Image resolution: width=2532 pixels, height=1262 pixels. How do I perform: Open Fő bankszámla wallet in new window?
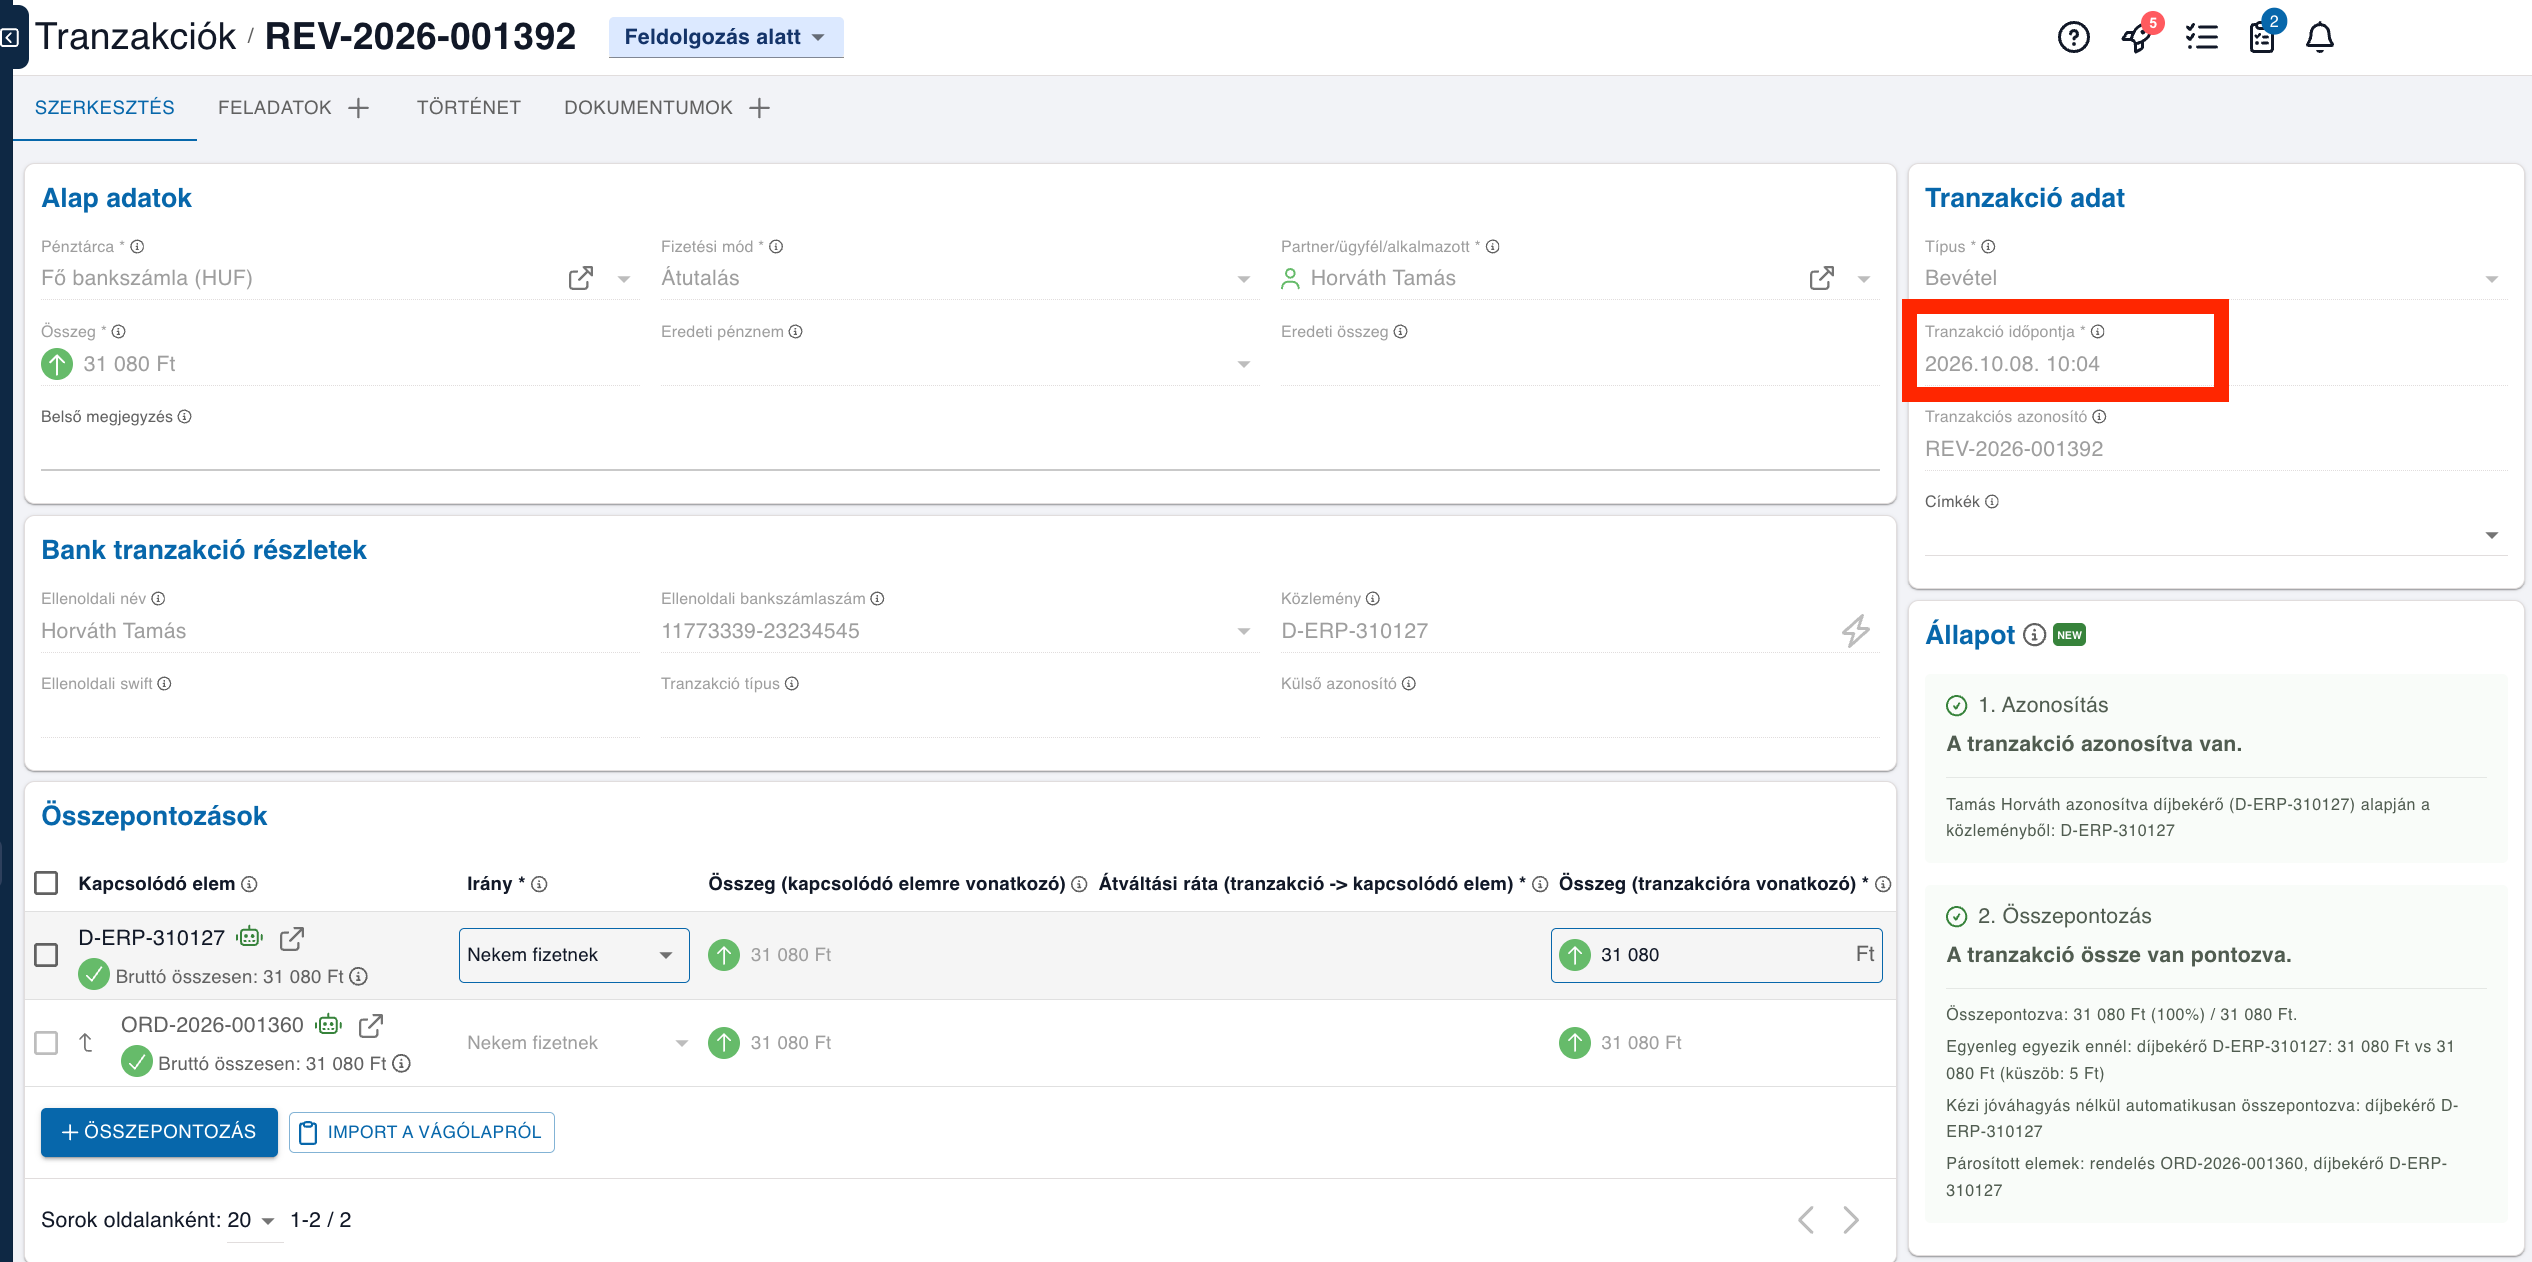(581, 278)
